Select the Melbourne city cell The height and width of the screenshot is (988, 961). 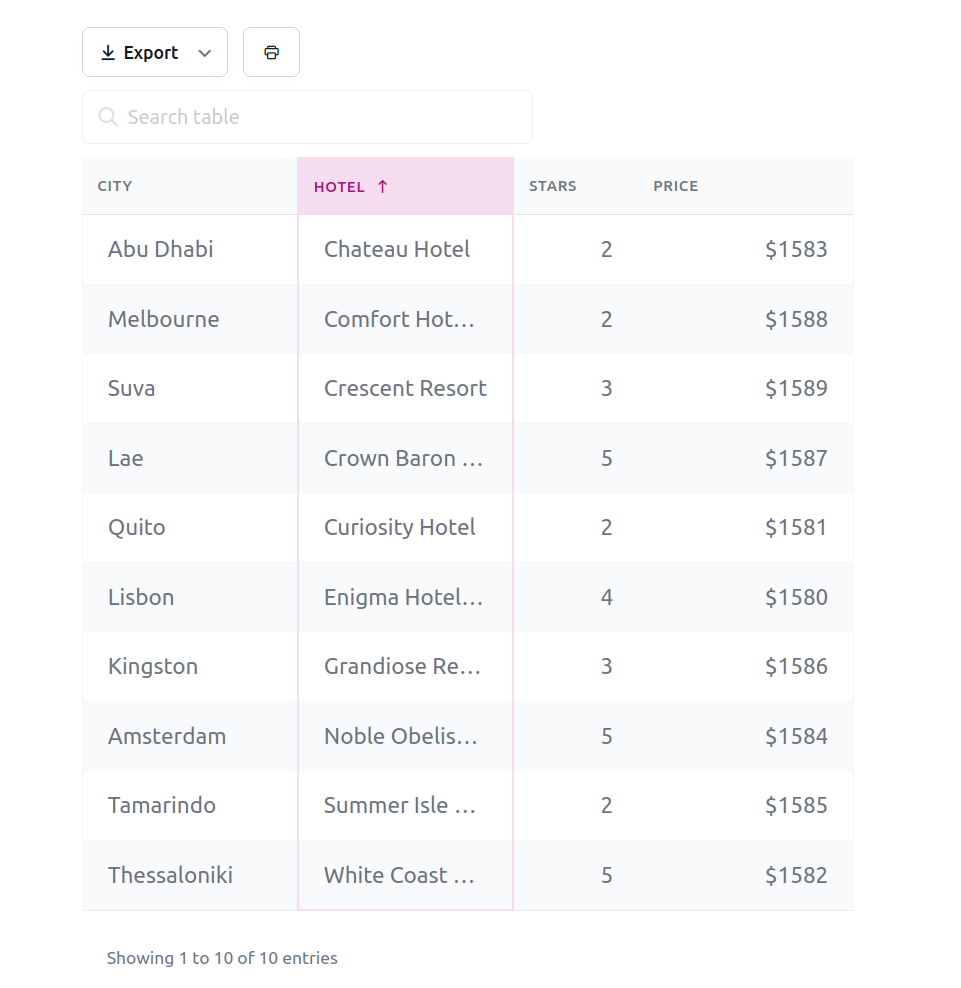[x=190, y=319]
